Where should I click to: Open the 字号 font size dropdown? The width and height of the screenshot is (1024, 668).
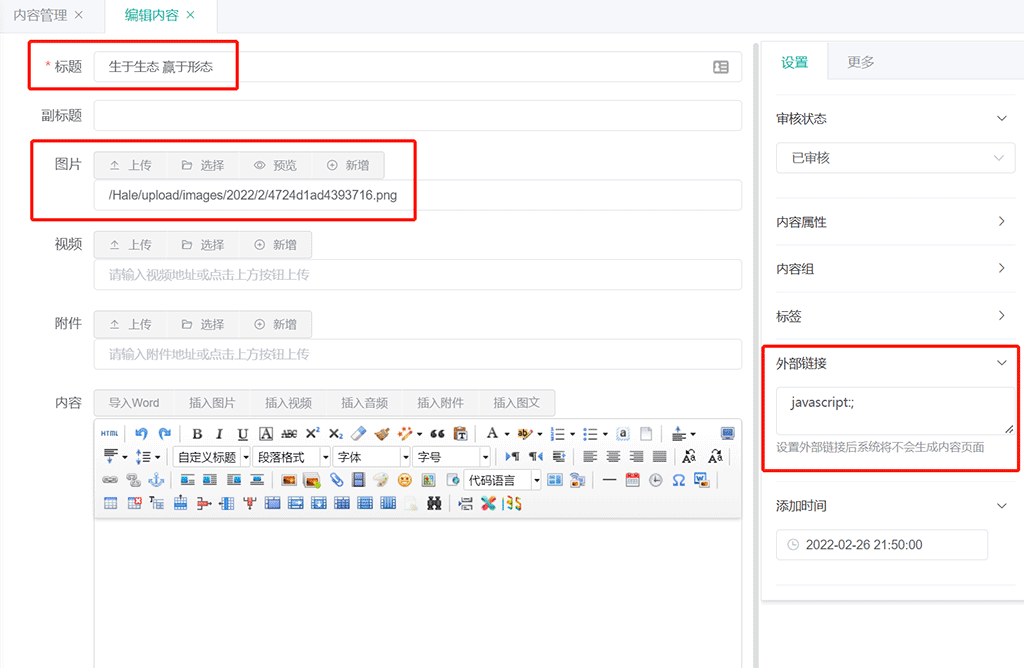click(451, 457)
